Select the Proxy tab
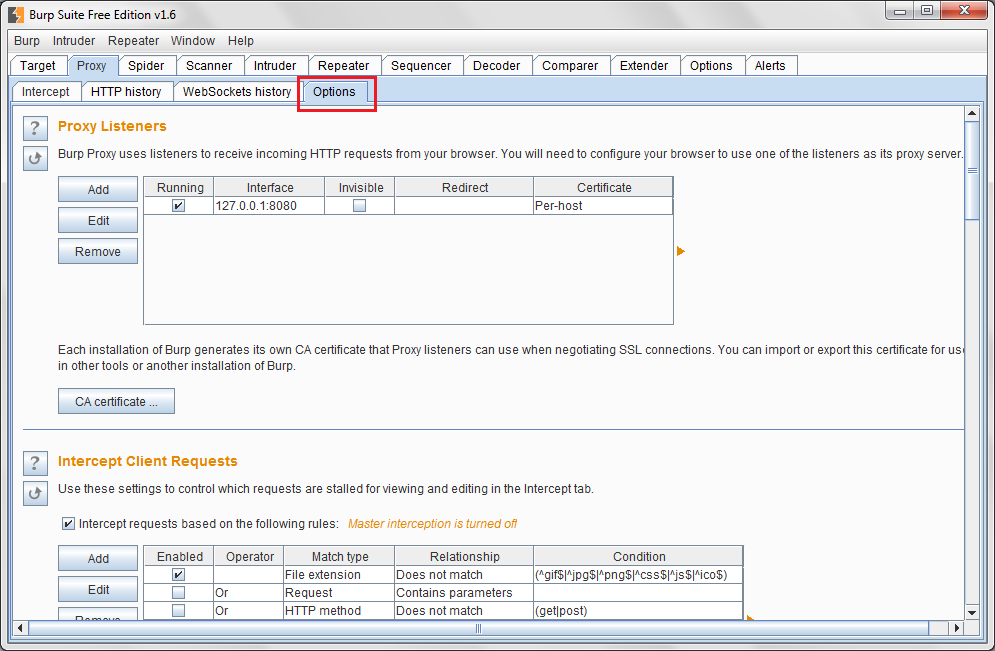 [91, 65]
